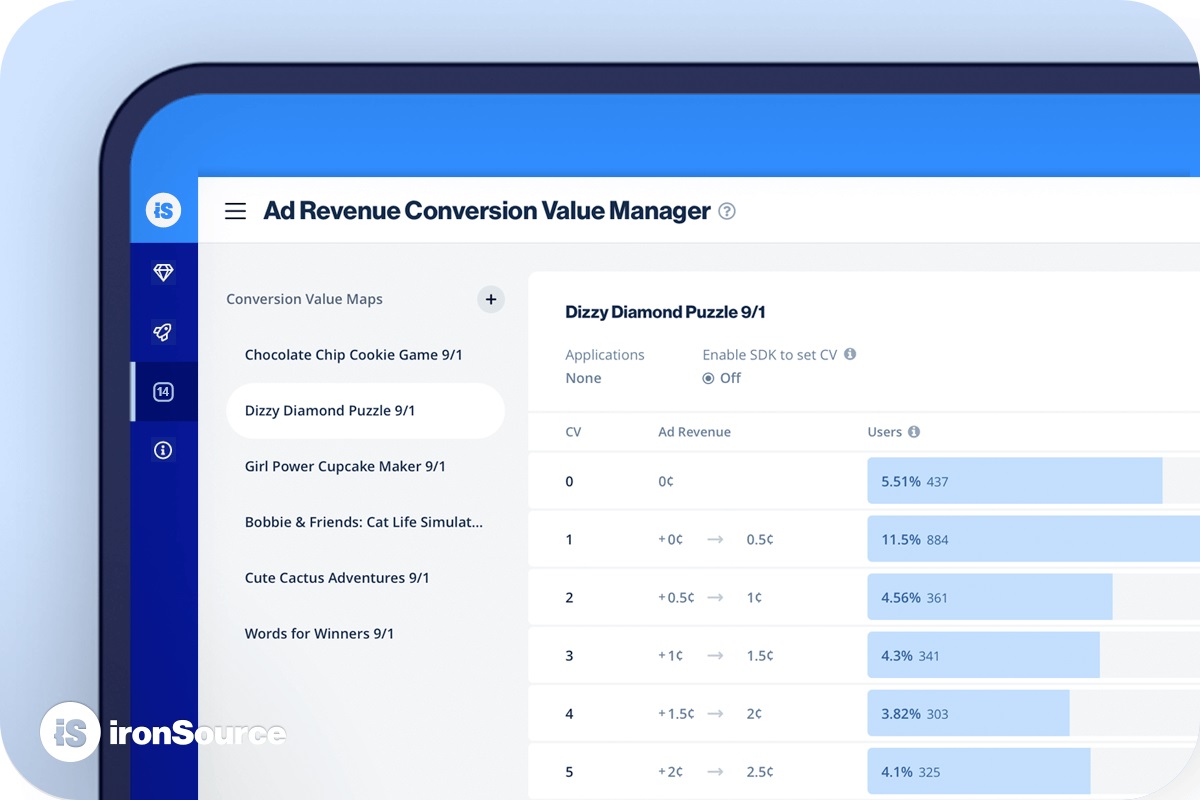
Task: Click info icon beside Enable SDK label
Action: [x=850, y=354]
